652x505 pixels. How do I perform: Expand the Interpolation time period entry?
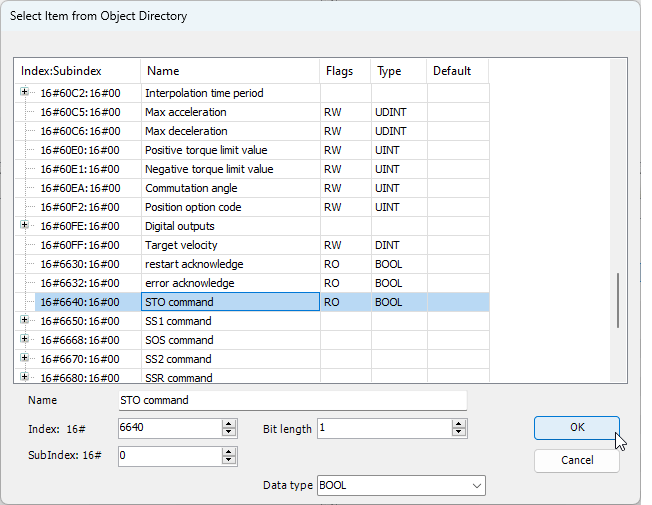tap(25, 93)
